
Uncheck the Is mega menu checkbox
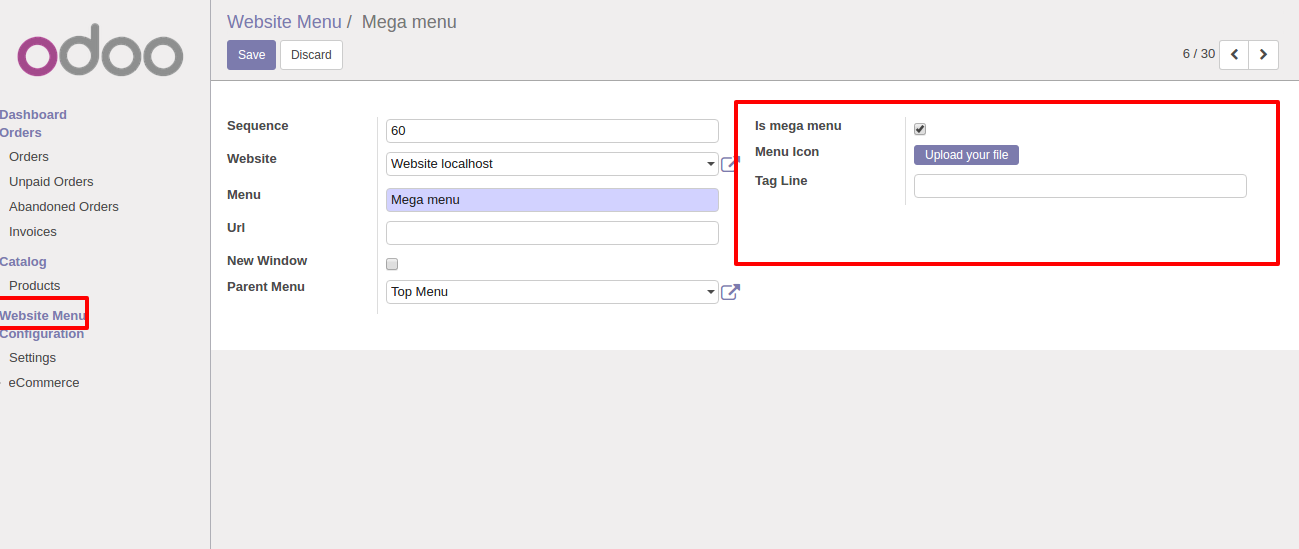[920, 129]
